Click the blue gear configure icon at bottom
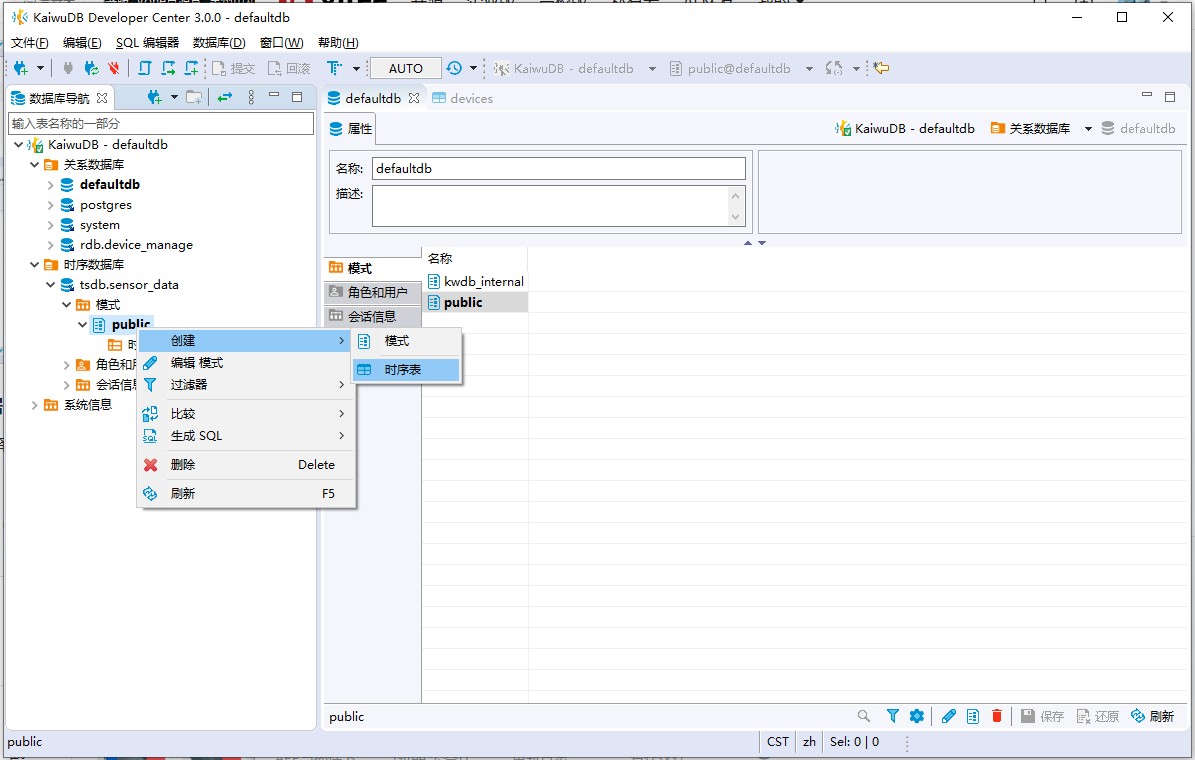 917,716
